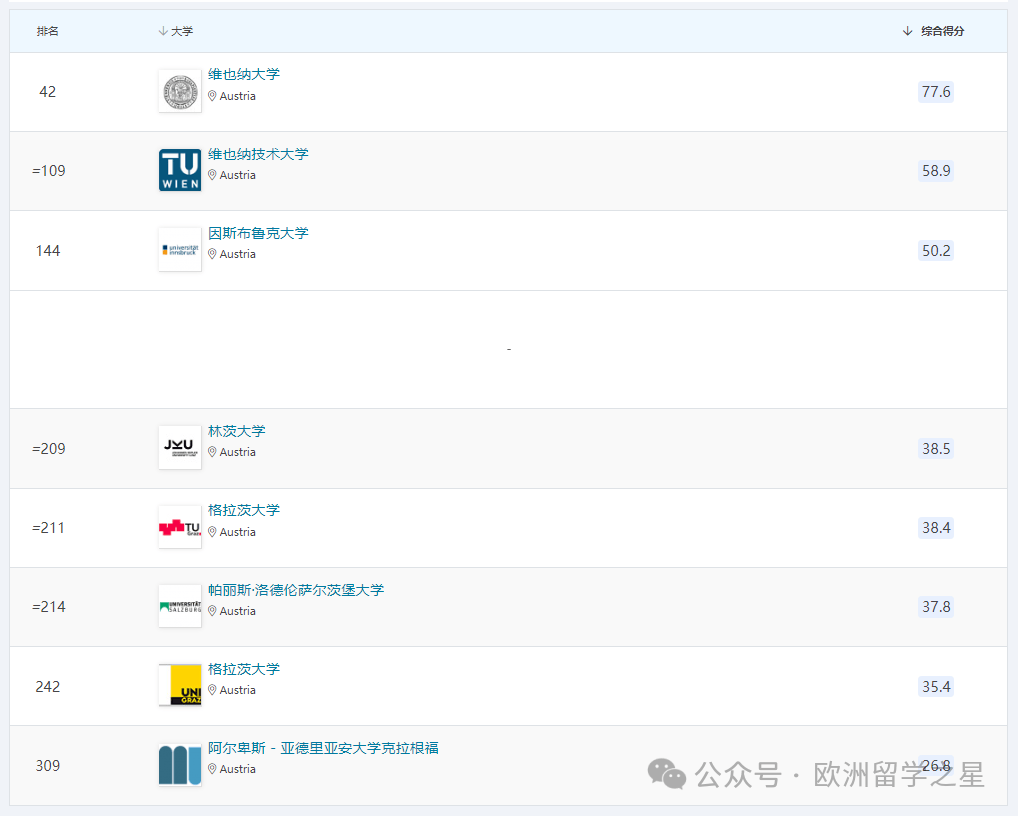
Task: Open 格拉茨大学 link ranked =211
Action: coord(244,510)
